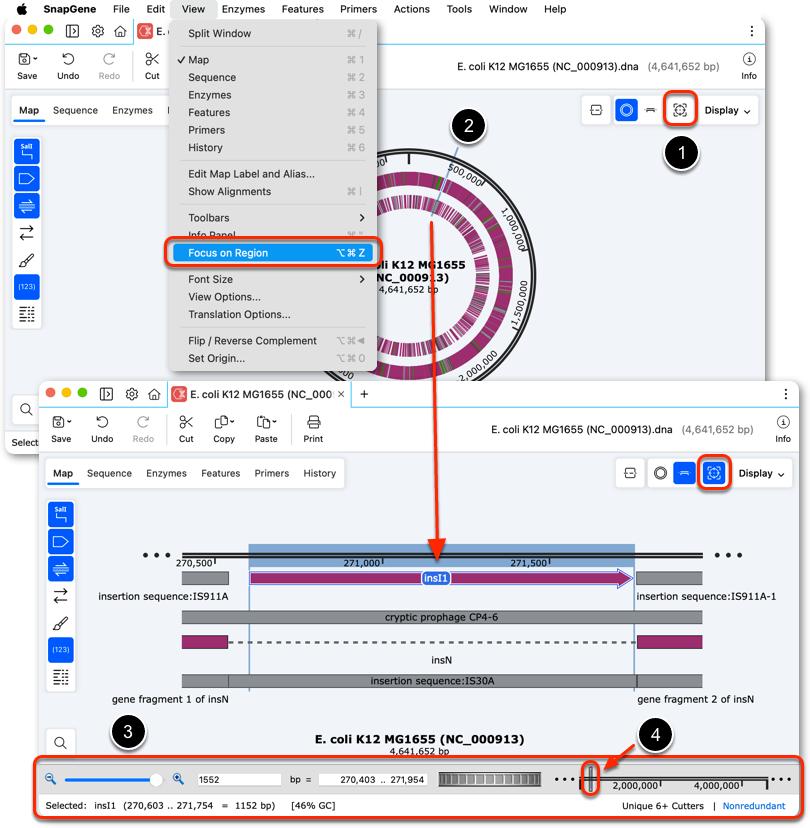Open Display dropdown in front window
This screenshot has height=828, width=810.
pos(761,473)
